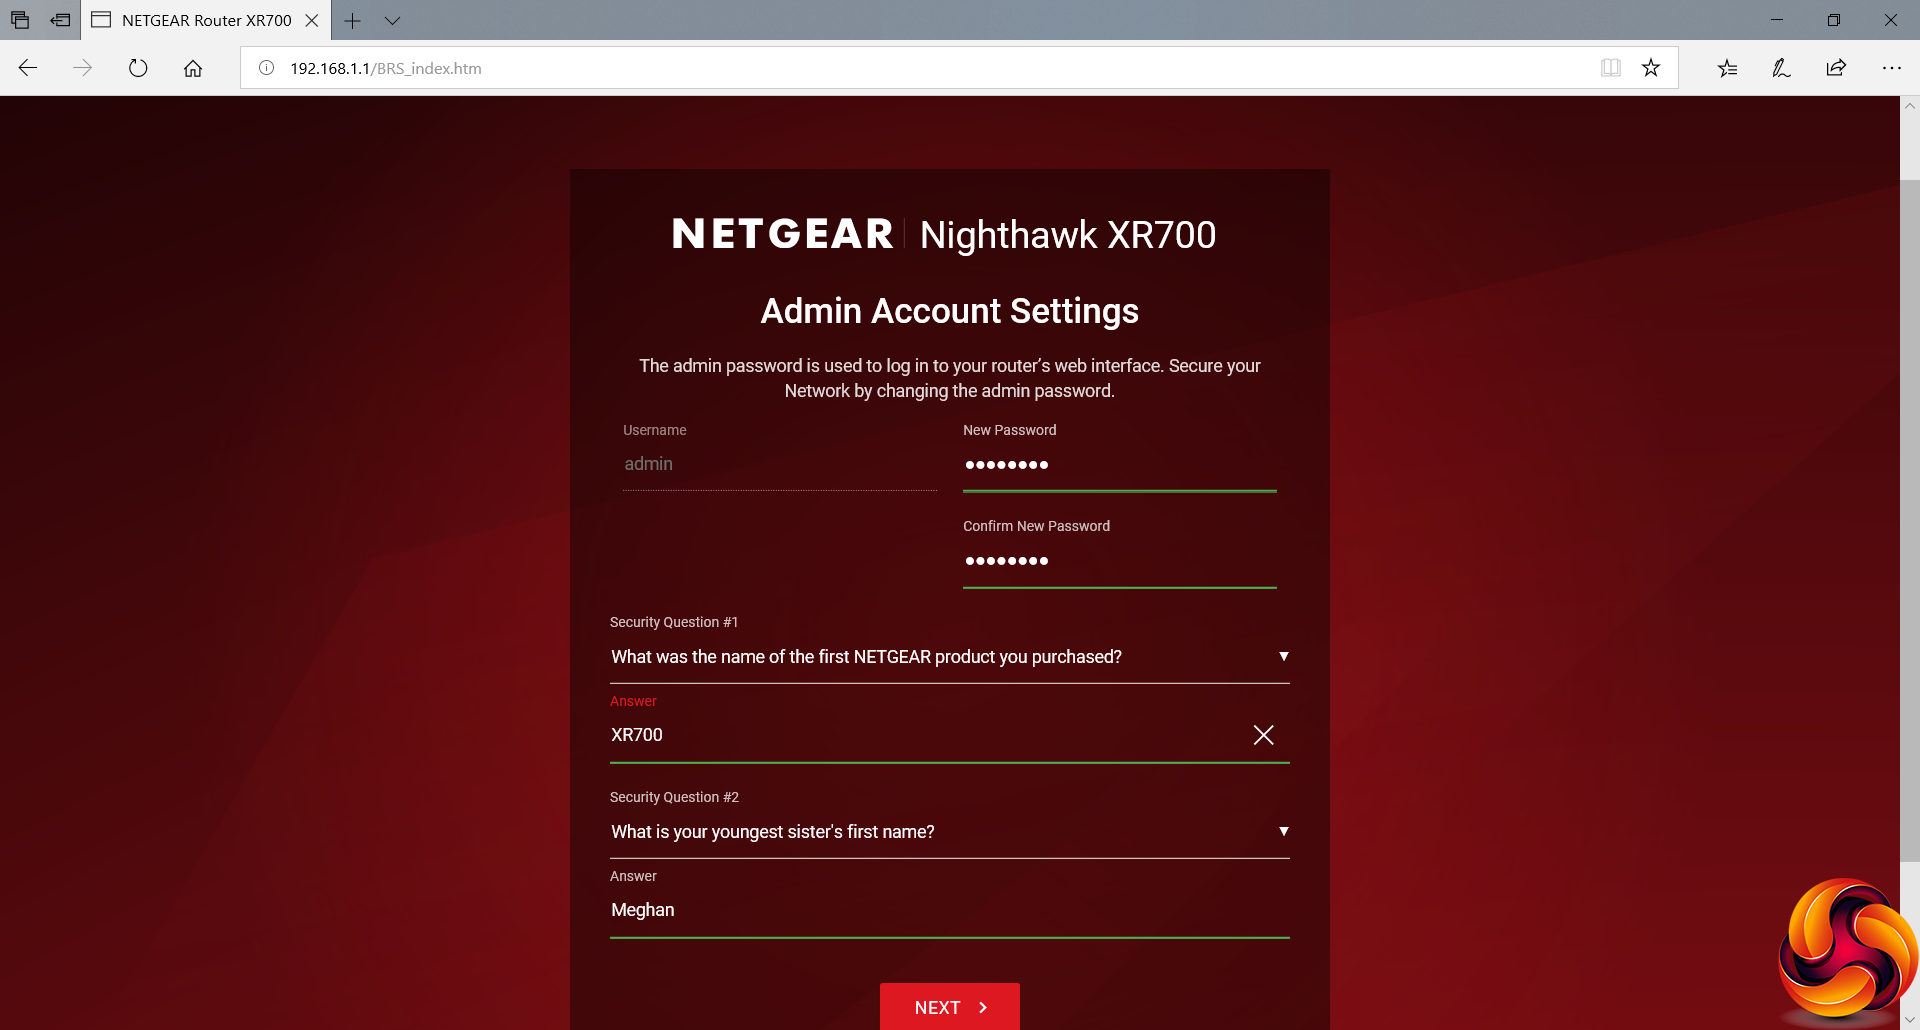1920x1030 pixels.
Task: Click the browser back arrow
Action: coord(28,68)
